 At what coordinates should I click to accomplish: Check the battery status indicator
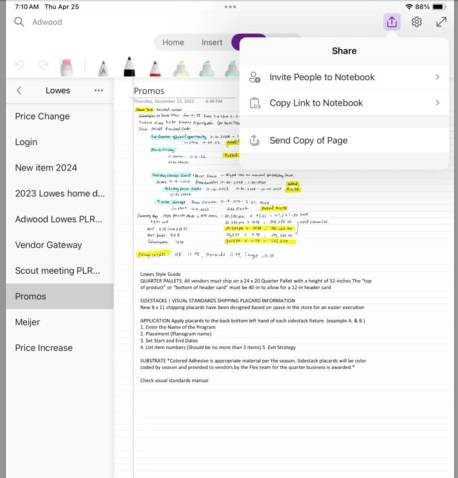coord(439,7)
